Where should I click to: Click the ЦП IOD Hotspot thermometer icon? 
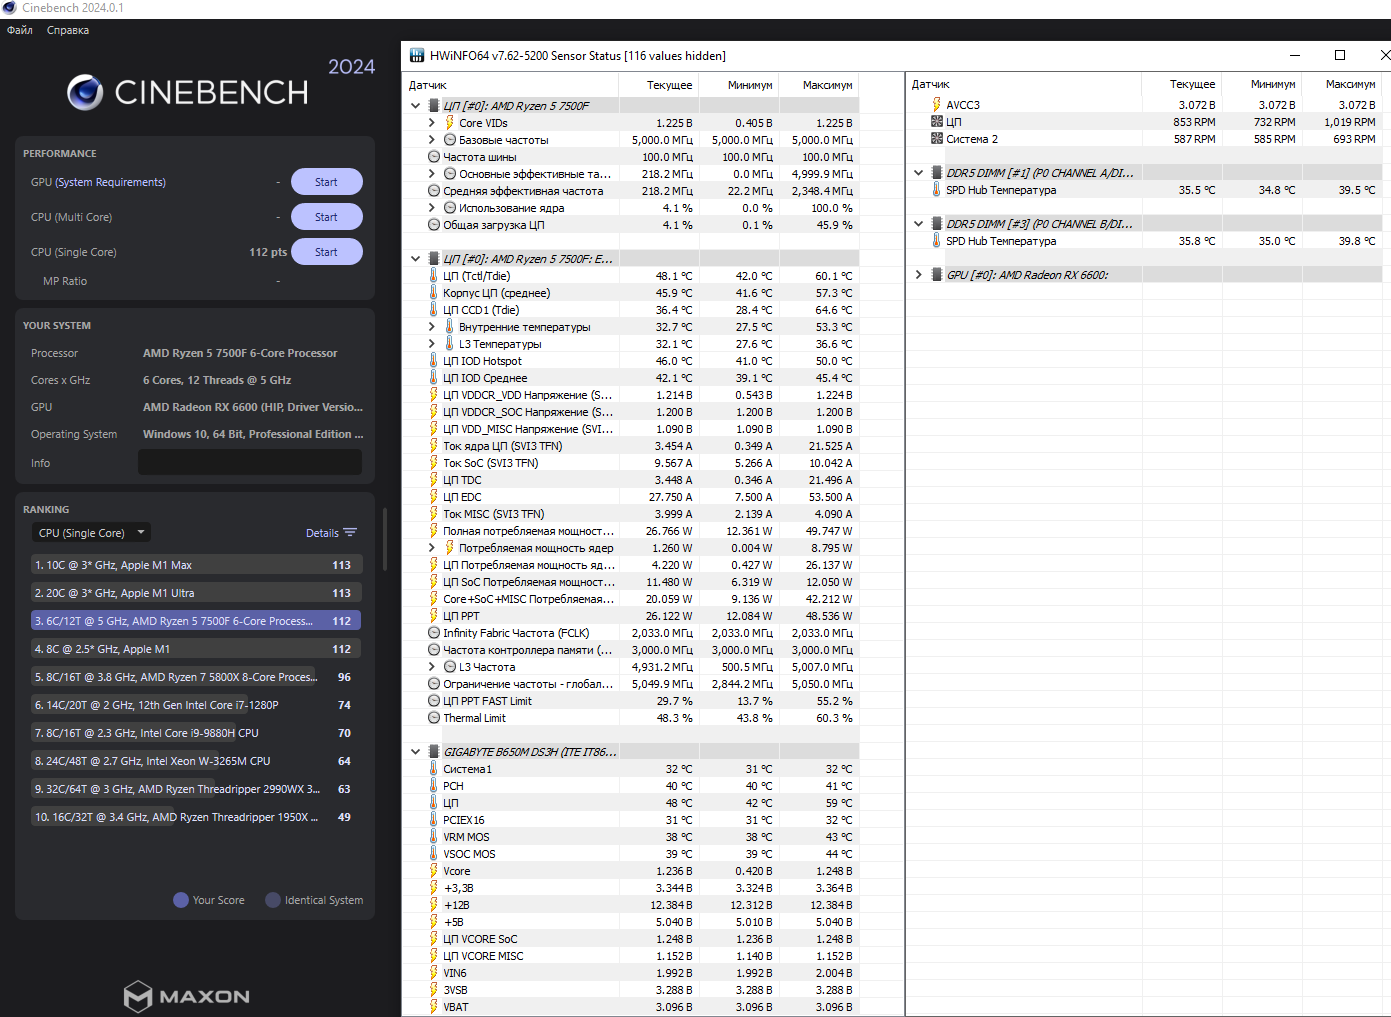(x=434, y=360)
